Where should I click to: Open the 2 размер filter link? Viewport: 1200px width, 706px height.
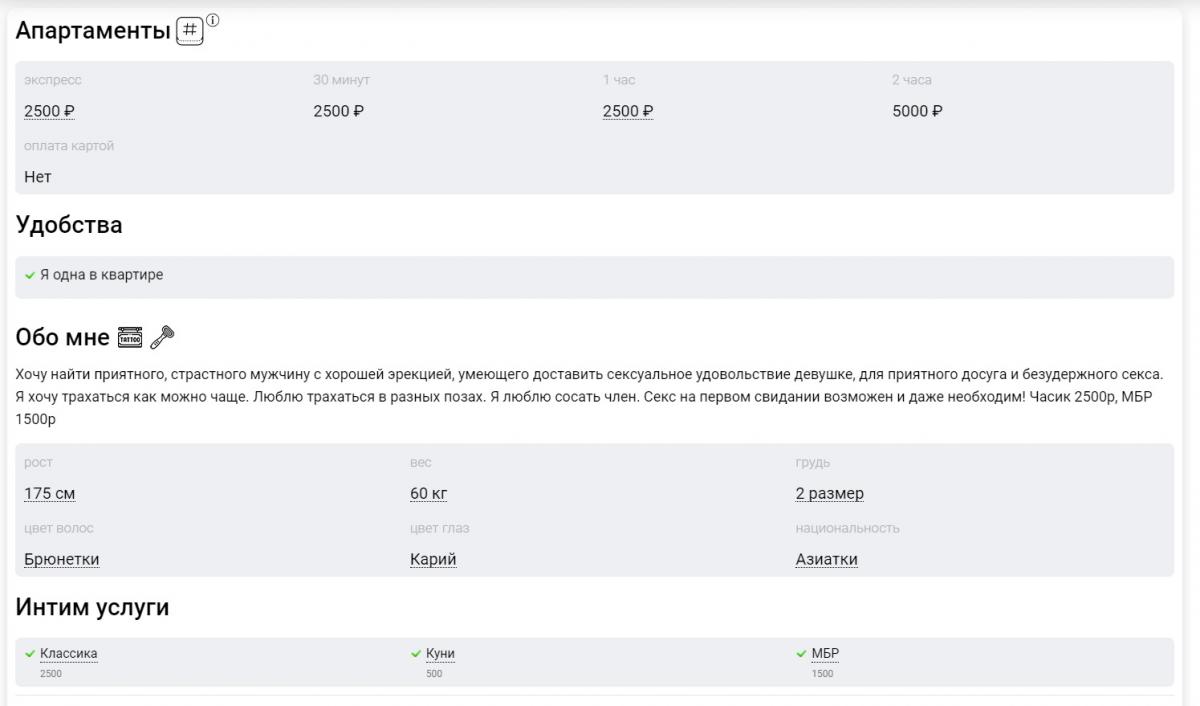[829, 494]
